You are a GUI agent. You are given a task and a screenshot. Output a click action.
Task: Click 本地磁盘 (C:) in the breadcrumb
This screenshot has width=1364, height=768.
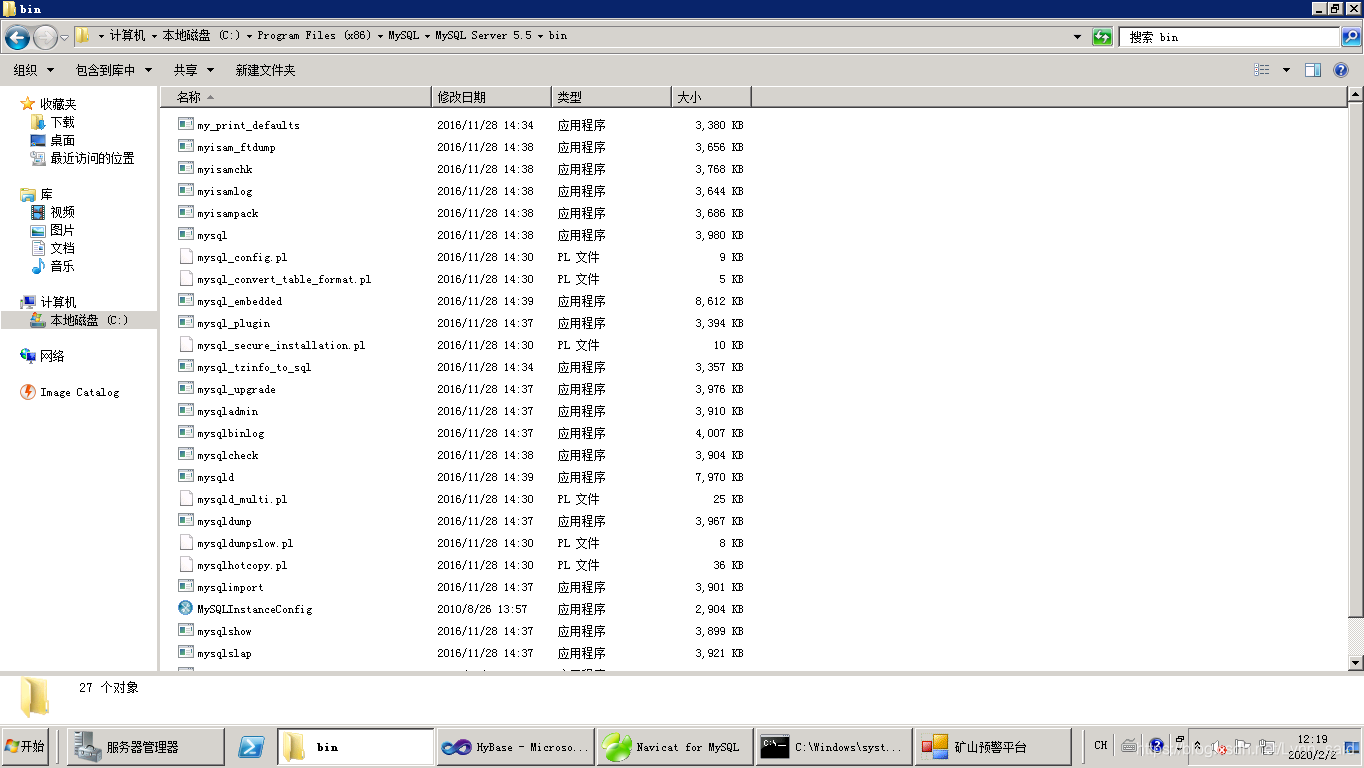[x=202, y=36]
